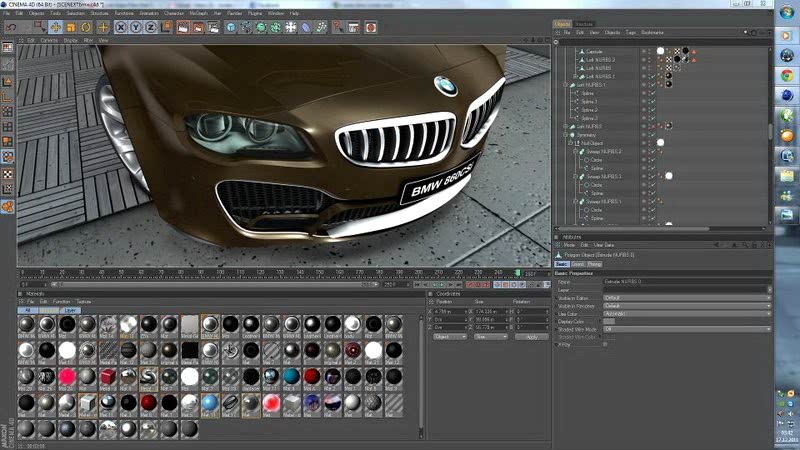This screenshot has width=800, height=450.
Task: Select the Basic attributes tab
Action: click(x=561, y=264)
